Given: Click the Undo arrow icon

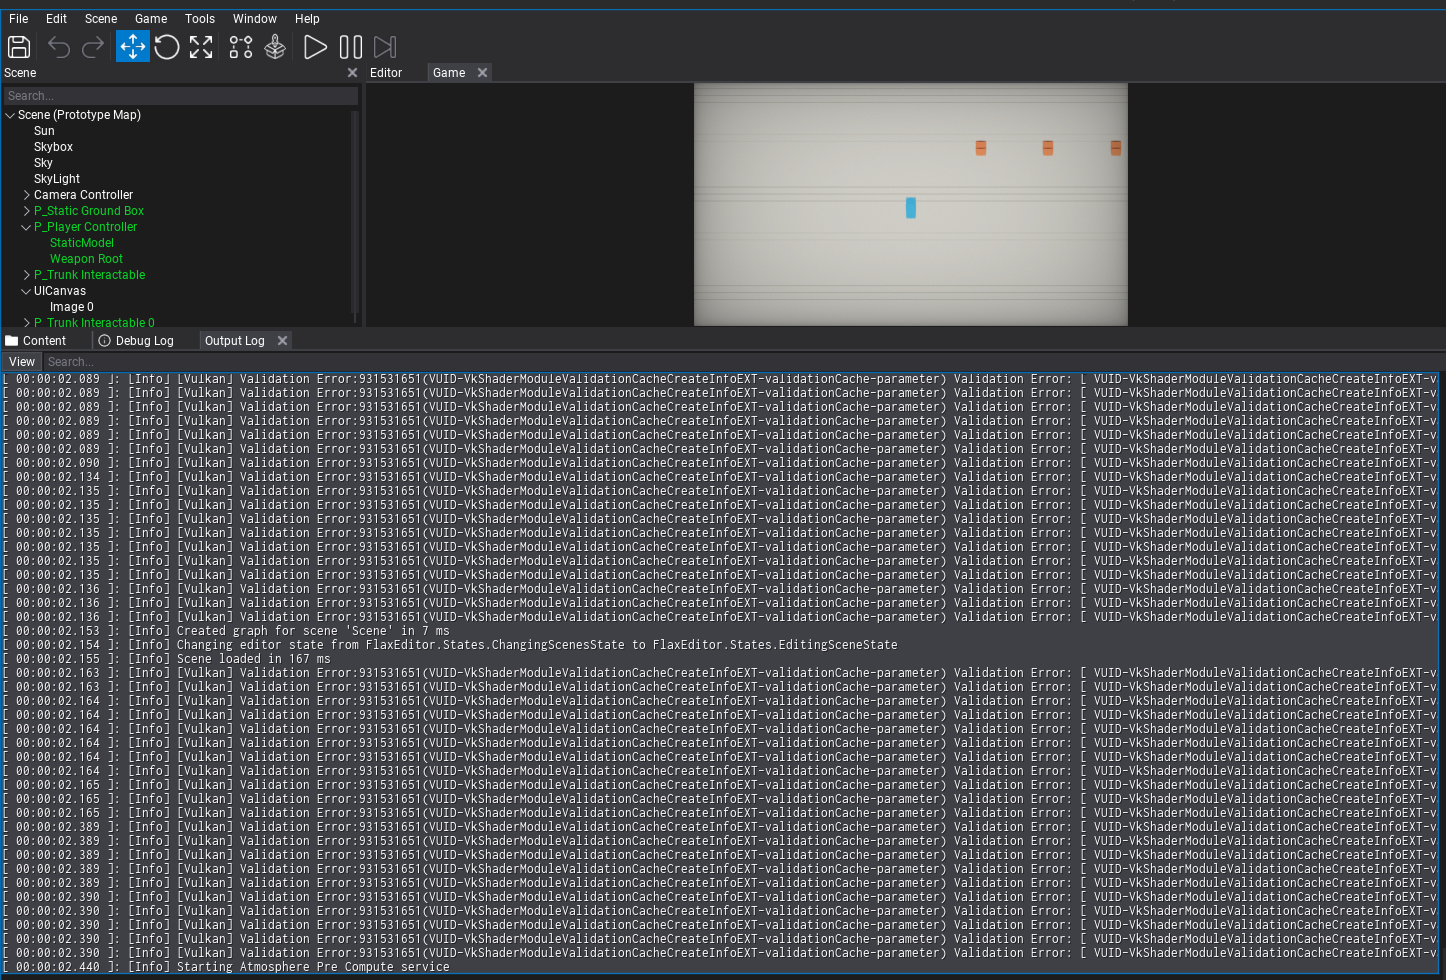Looking at the screenshot, I should (x=58, y=47).
